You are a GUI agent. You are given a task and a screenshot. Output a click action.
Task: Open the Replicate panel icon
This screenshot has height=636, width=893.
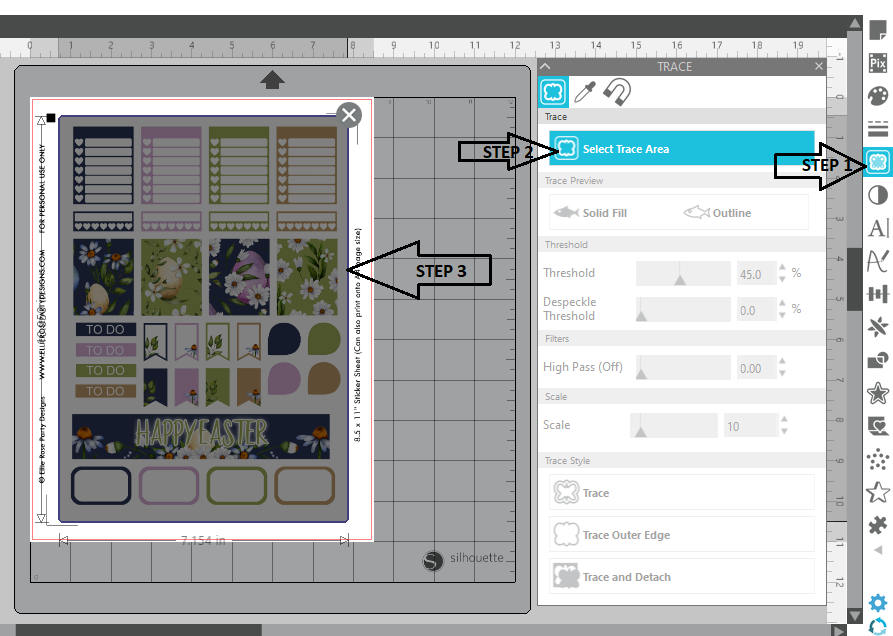(878, 327)
